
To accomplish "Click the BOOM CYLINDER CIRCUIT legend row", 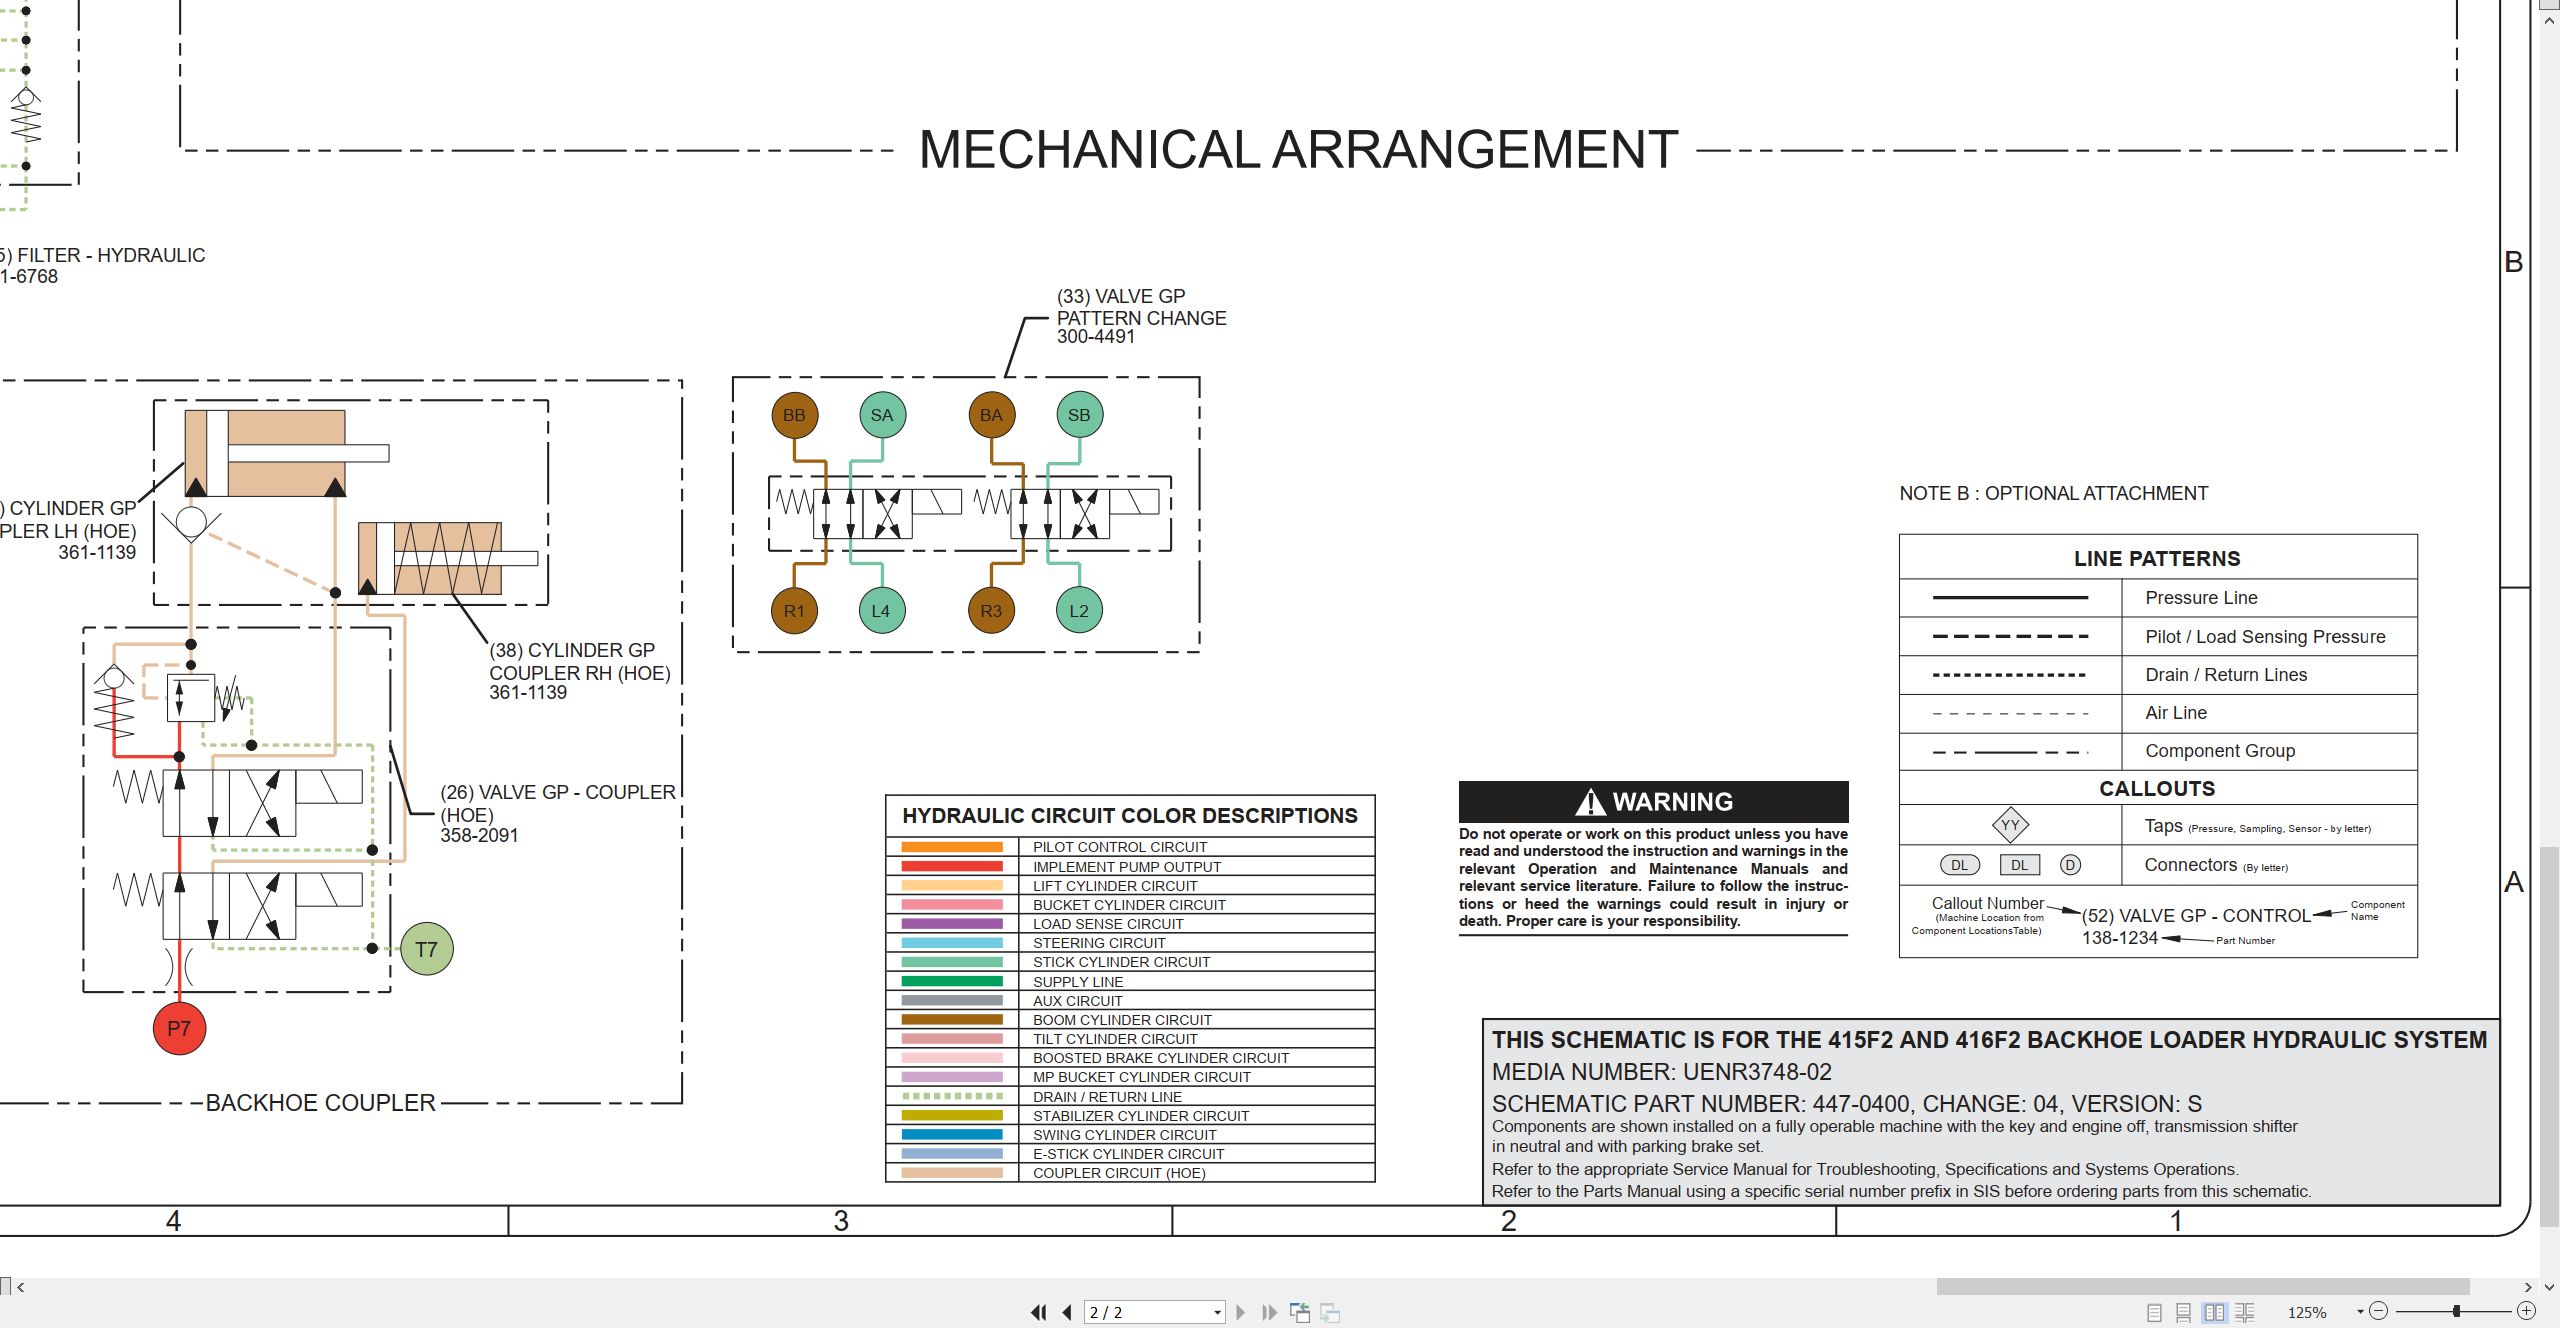I will [x=1130, y=1019].
